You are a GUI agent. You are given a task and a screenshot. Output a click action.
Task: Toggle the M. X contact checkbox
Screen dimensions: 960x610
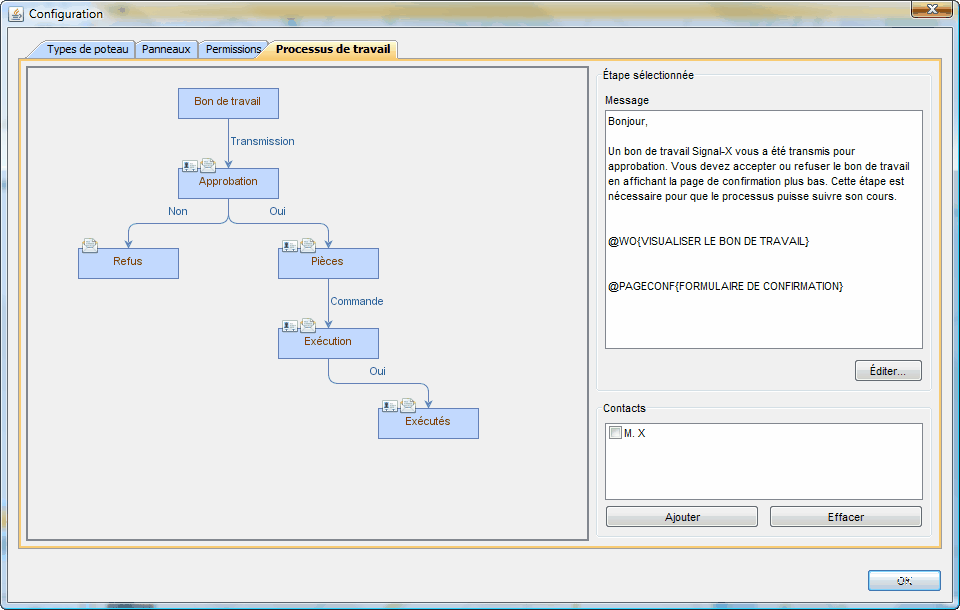615,433
